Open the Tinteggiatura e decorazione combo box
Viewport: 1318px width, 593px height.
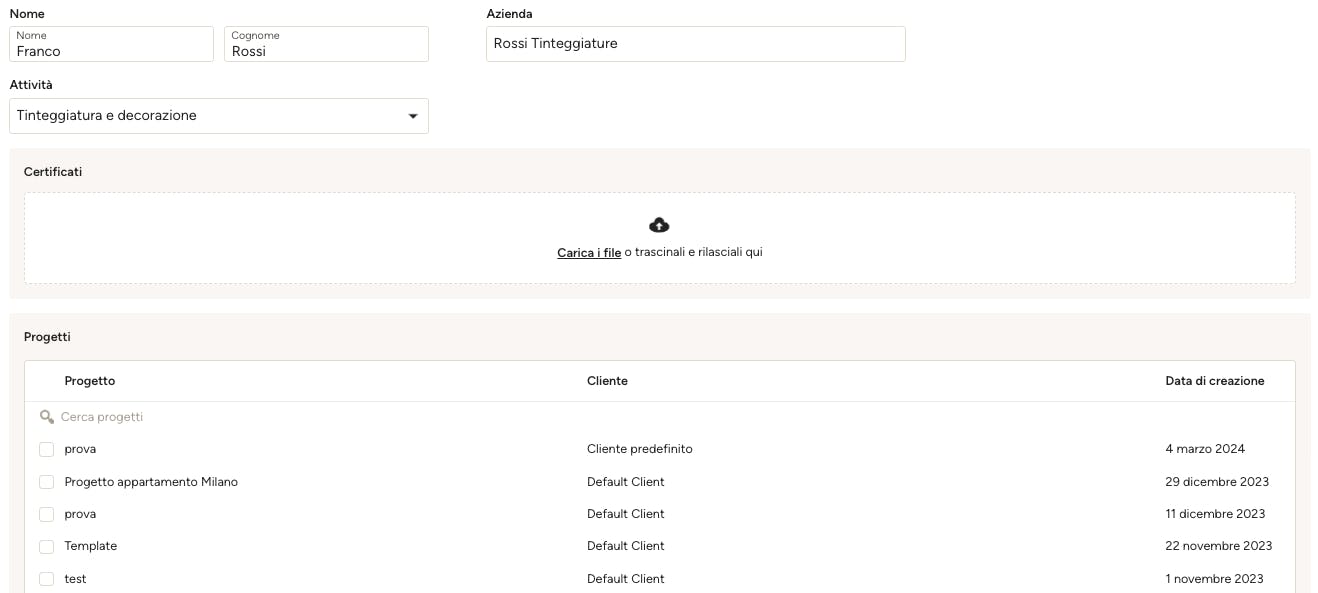[219, 116]
